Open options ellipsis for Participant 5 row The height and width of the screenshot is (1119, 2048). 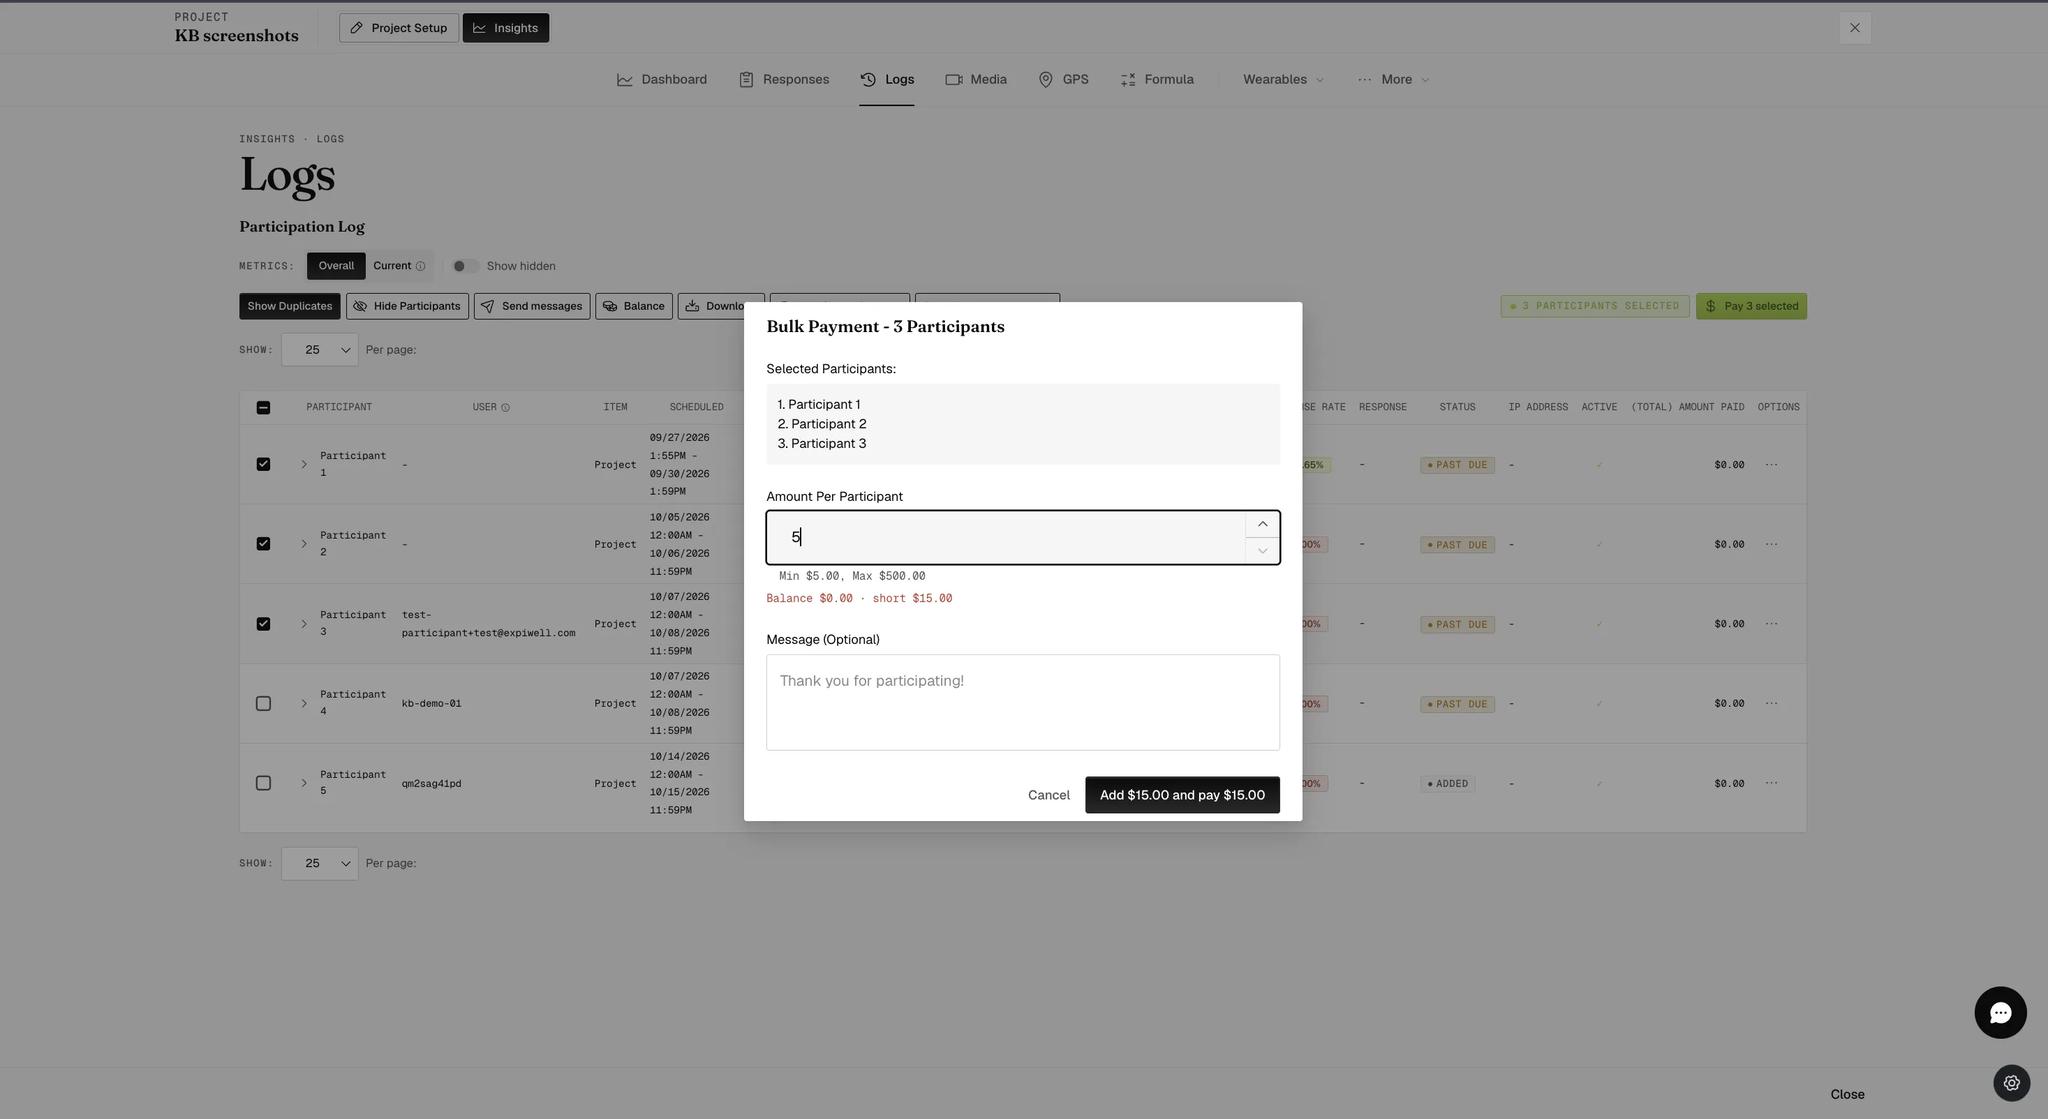tap(1771, 783)
